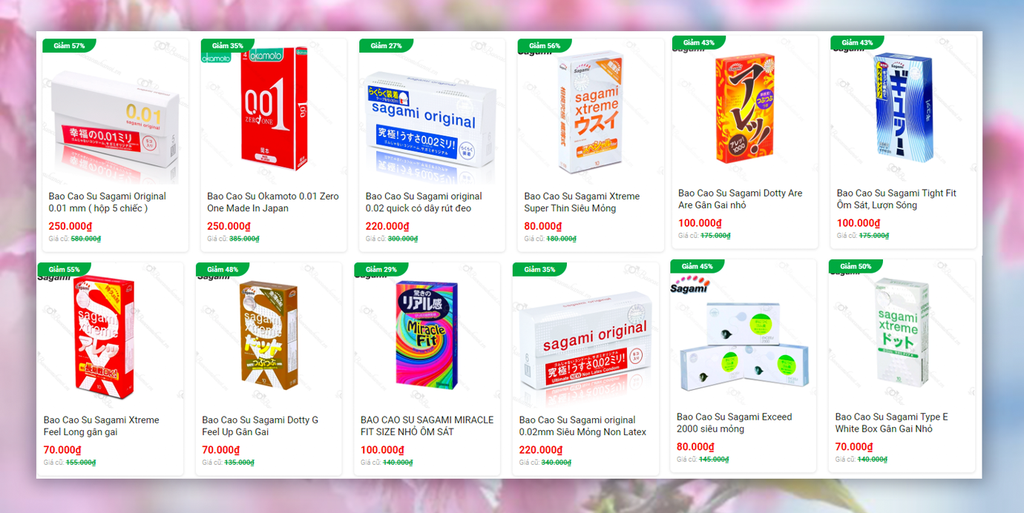Open Sagami Type E White Box title
1024x513 pixels.
pos(891,423)
